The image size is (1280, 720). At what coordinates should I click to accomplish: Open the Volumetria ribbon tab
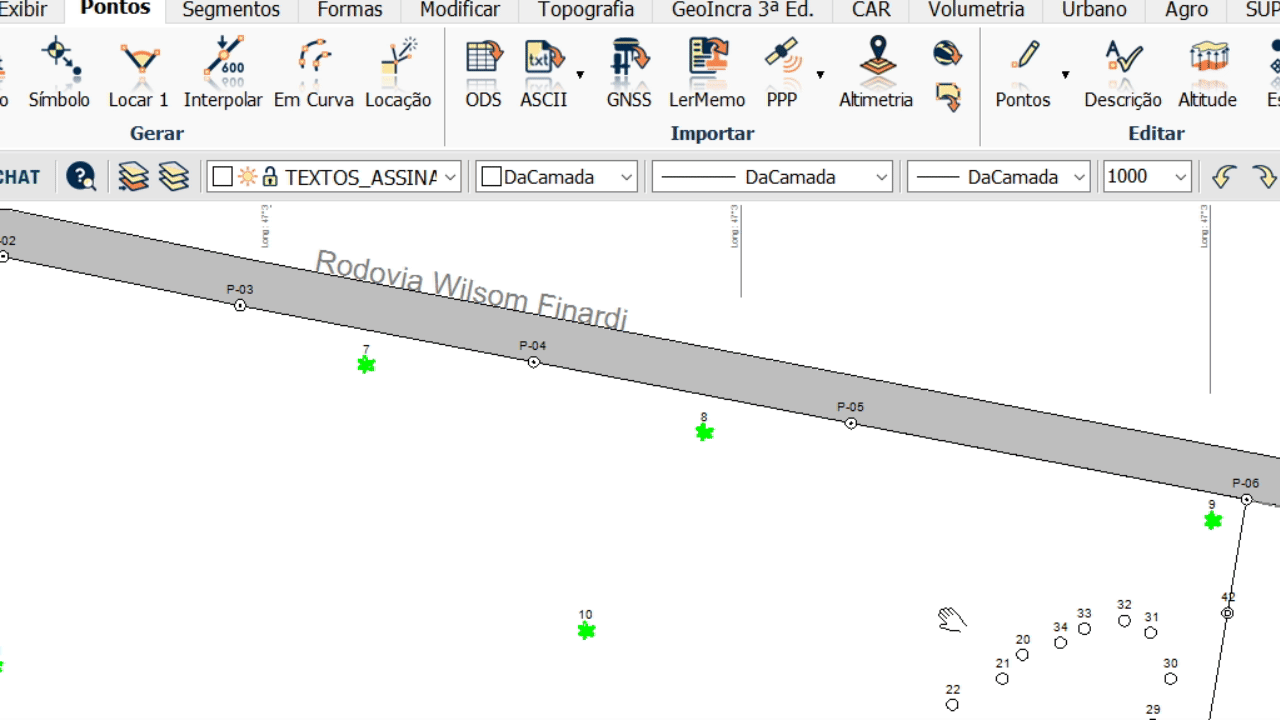[x=976, y=11]
